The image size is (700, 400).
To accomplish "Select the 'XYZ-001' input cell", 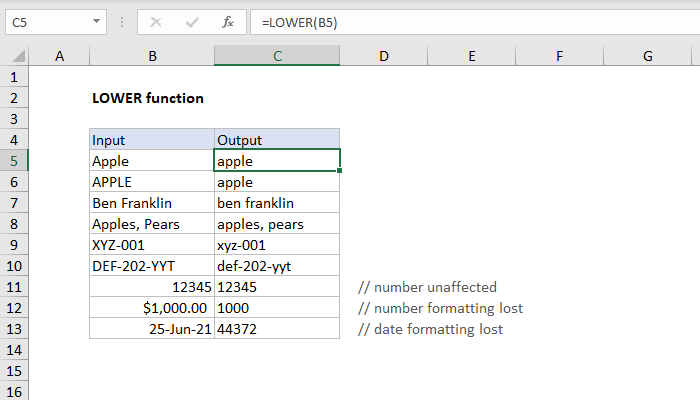I will pos(152,245).
